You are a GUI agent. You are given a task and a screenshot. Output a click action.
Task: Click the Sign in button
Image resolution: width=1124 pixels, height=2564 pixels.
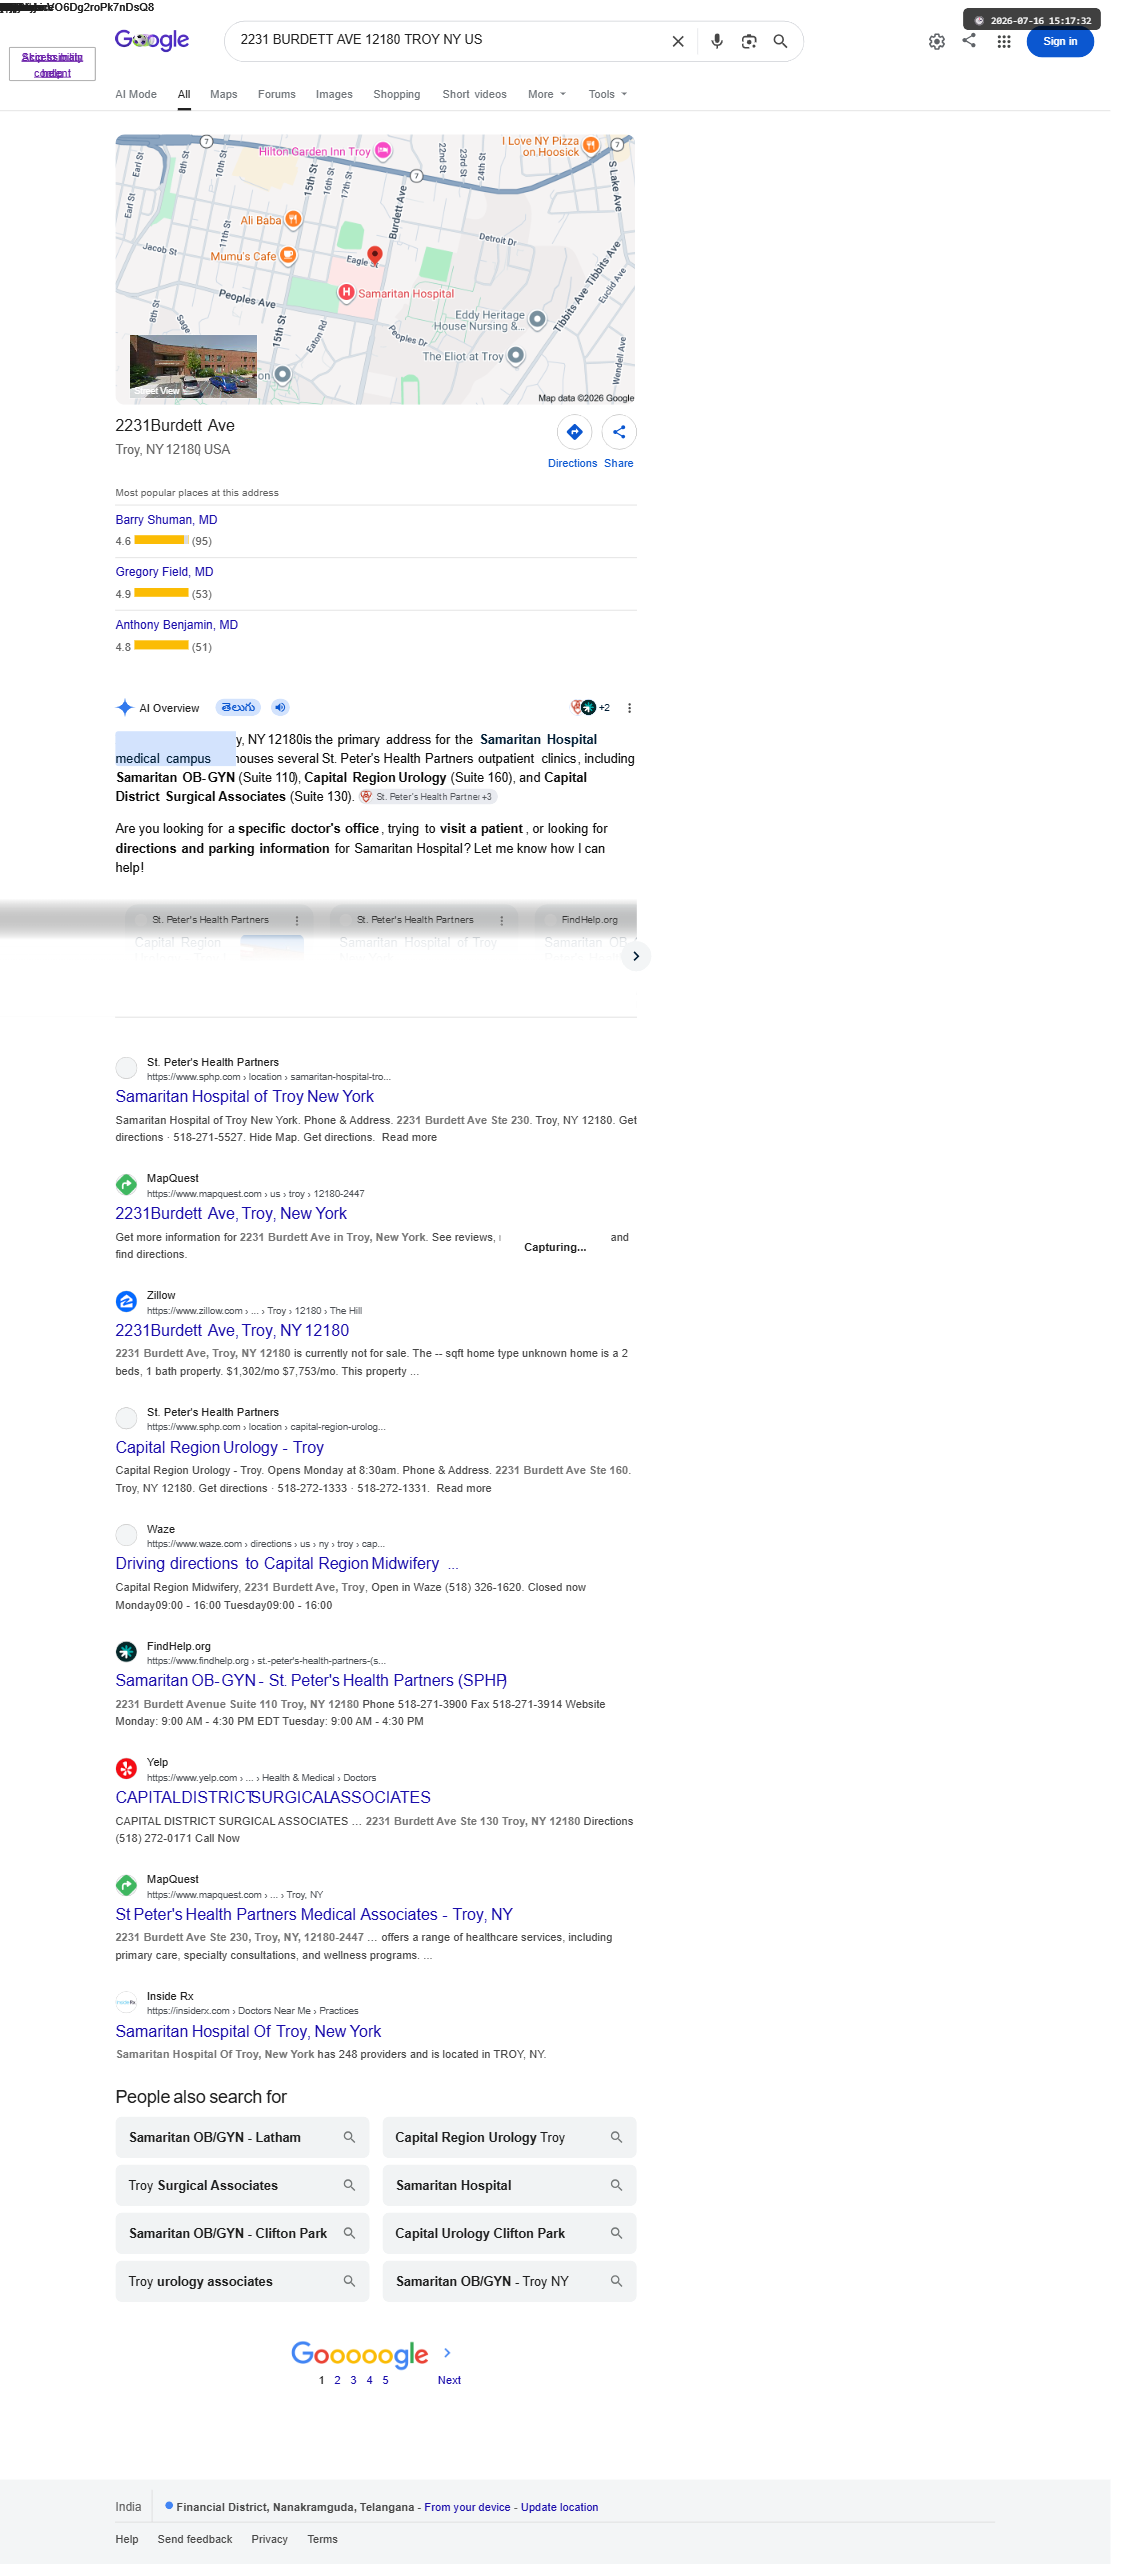coord(1060,41)
